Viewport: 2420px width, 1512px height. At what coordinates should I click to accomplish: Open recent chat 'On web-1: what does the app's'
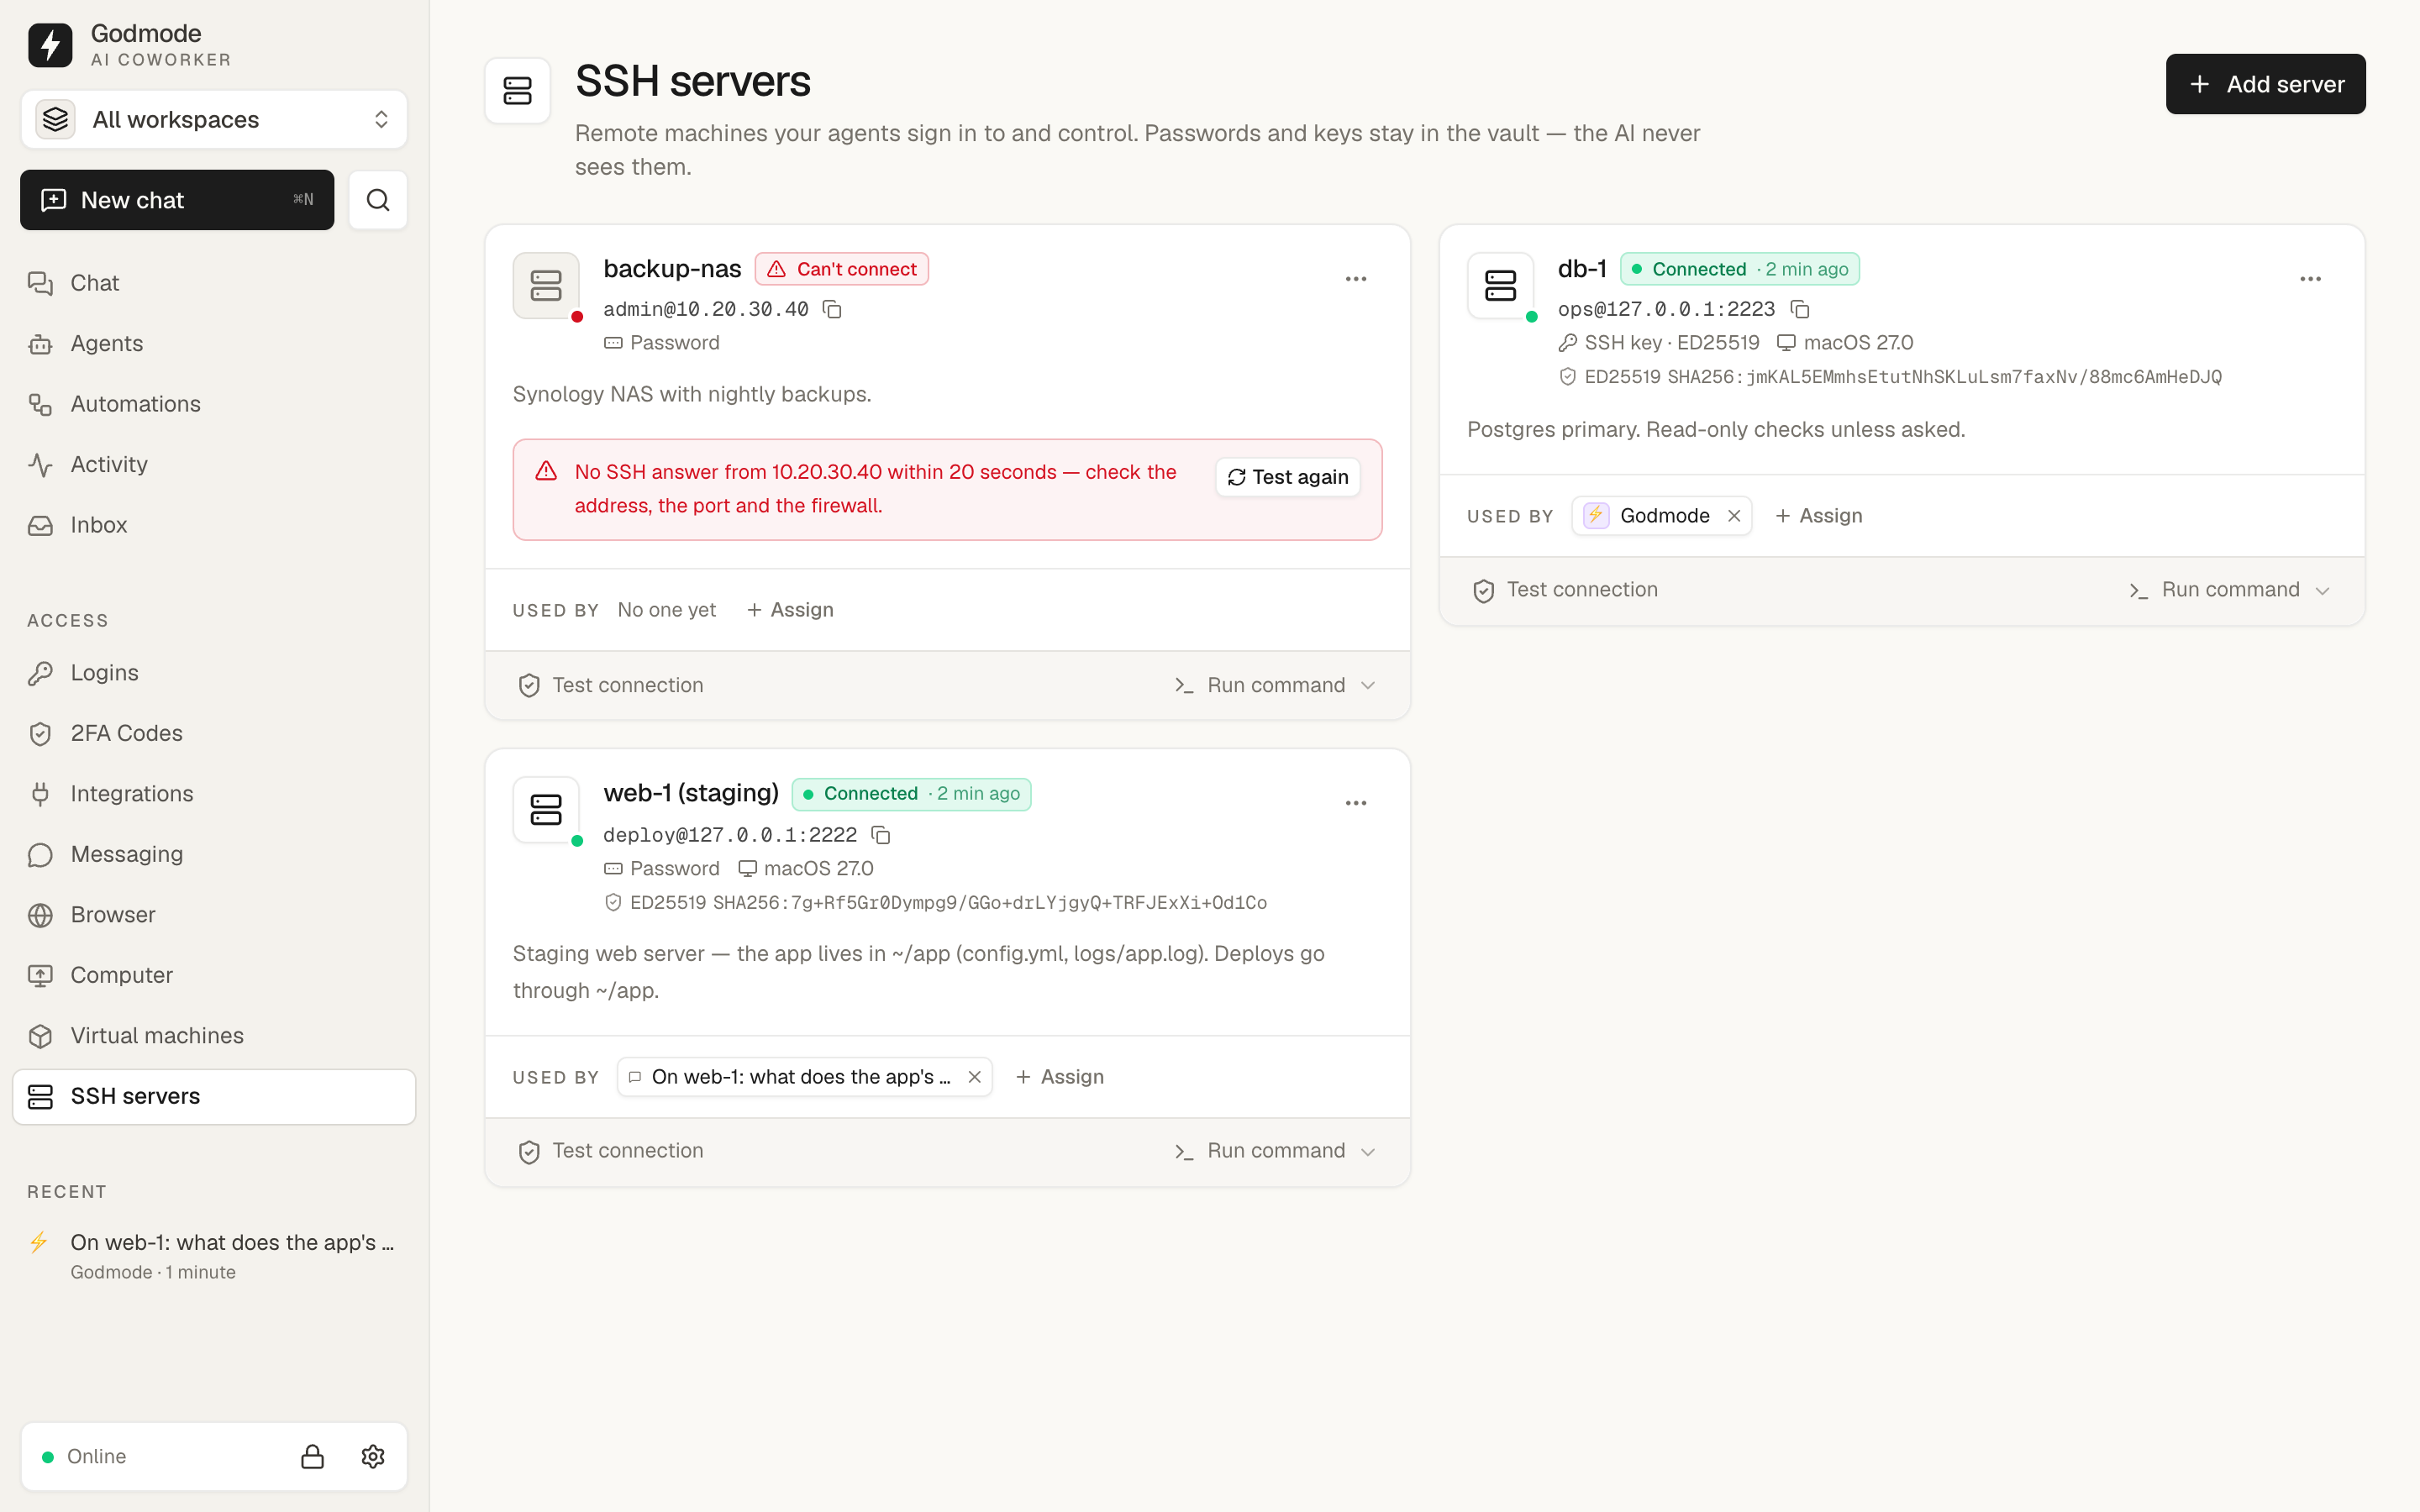[x=214, y=1256]
